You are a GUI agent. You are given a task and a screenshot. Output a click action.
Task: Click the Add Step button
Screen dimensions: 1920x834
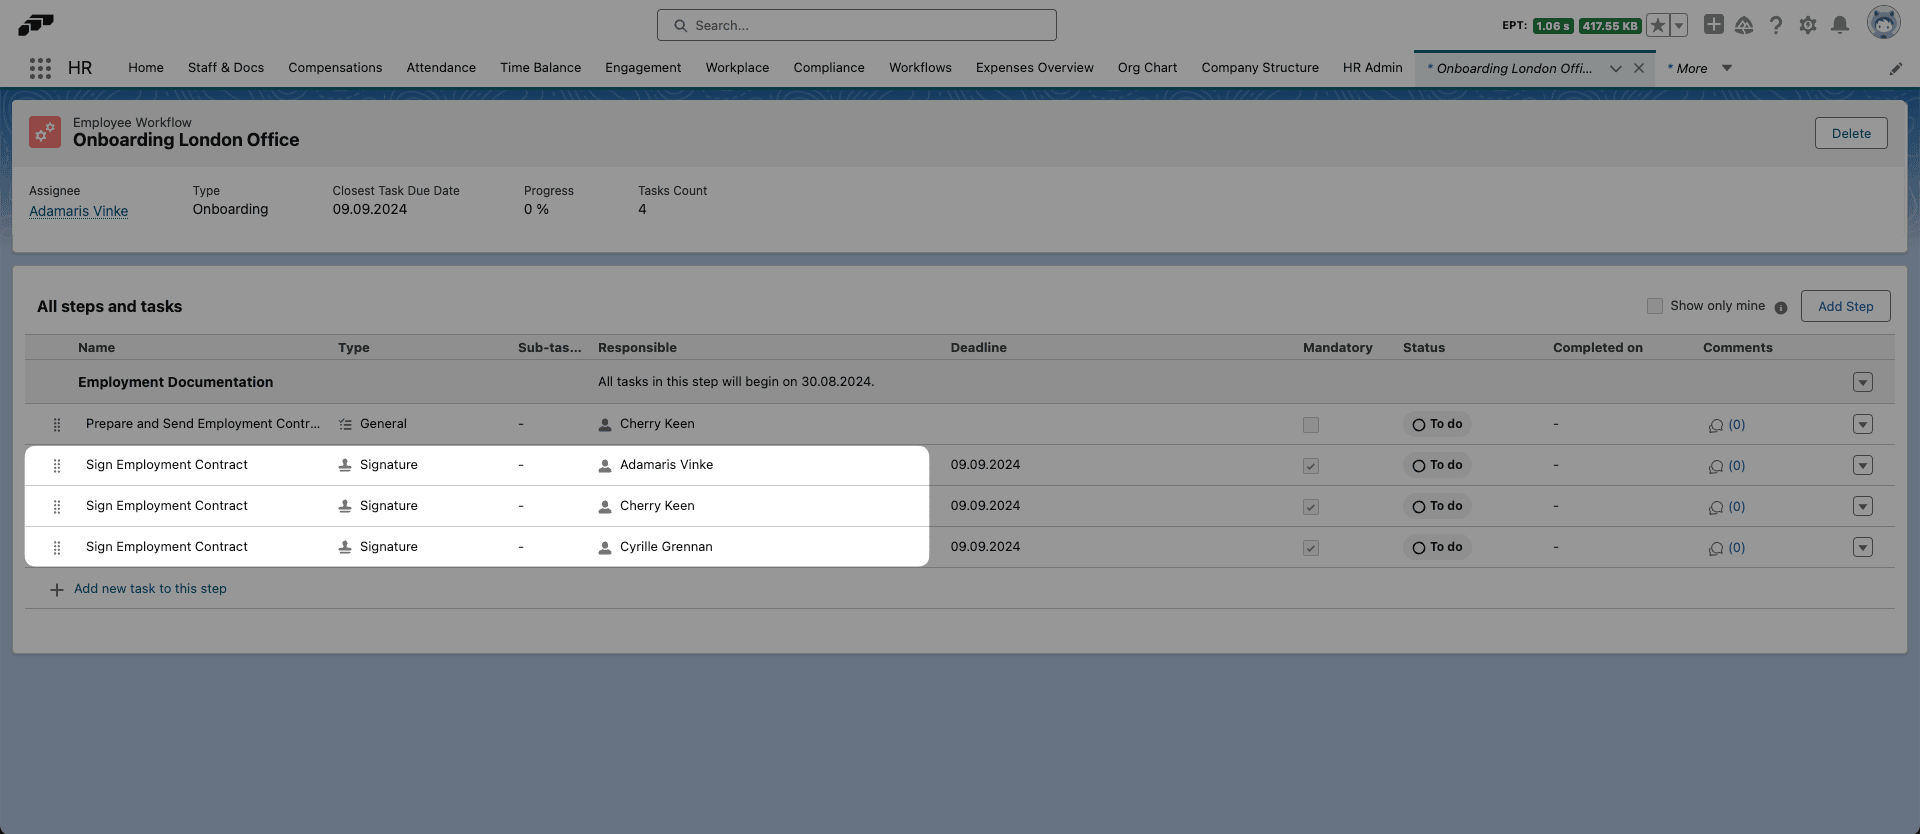(x=1845, y=306)
